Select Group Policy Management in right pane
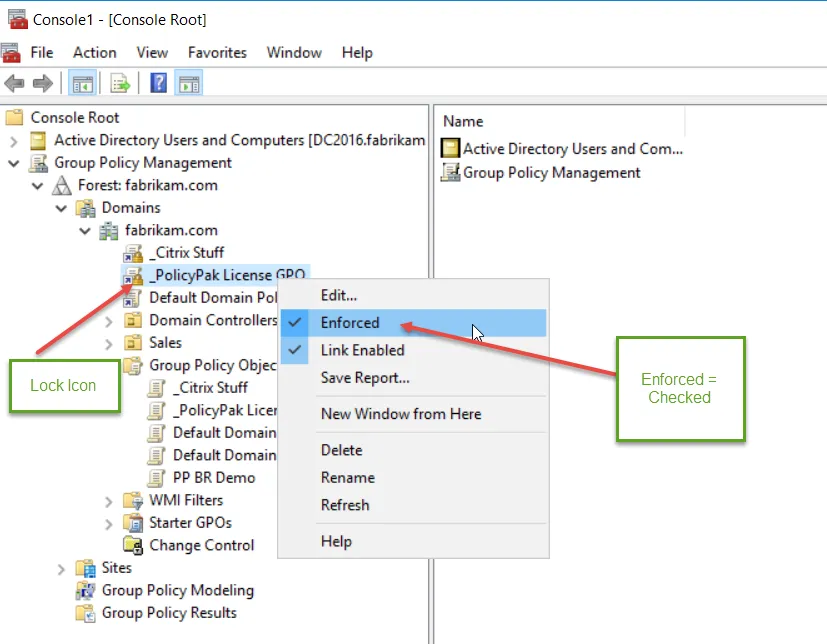 (x=551, y=173)
